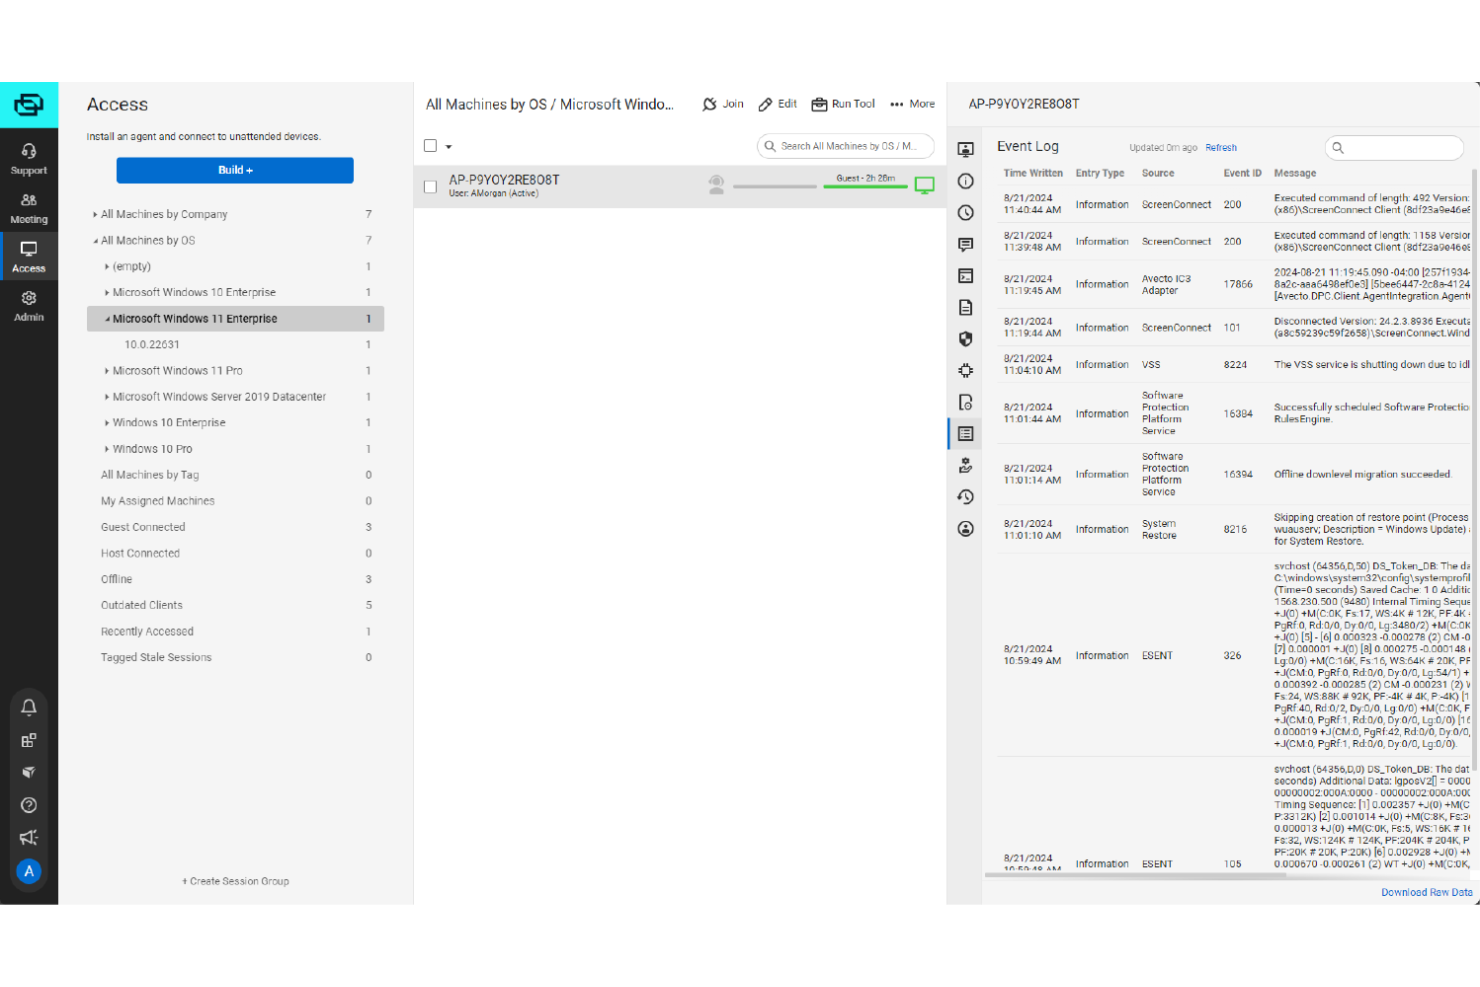Check the AP-P9YOY2RE8O8T machine checkbox
The height and width of the screenshot is (987, 1480).
[x=430, y=186]
